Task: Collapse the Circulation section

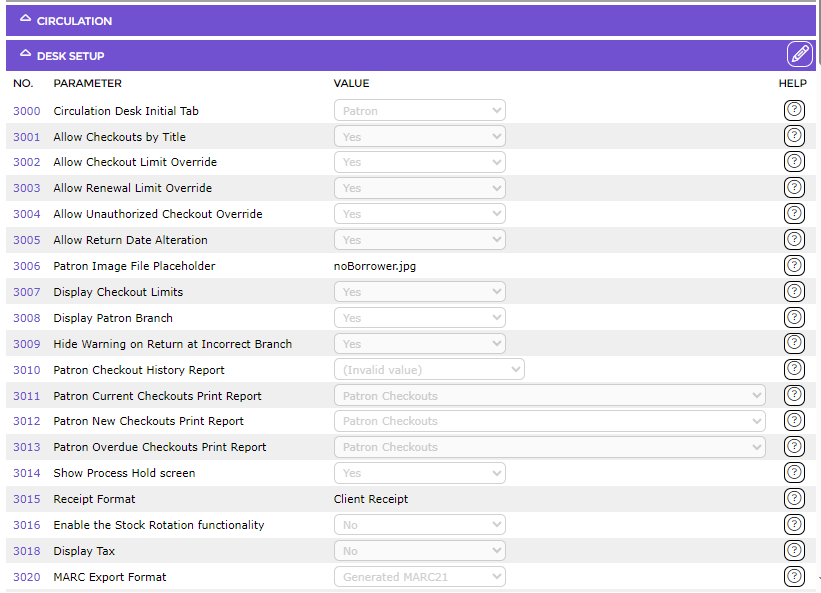Action: click(x=25, y=19)
